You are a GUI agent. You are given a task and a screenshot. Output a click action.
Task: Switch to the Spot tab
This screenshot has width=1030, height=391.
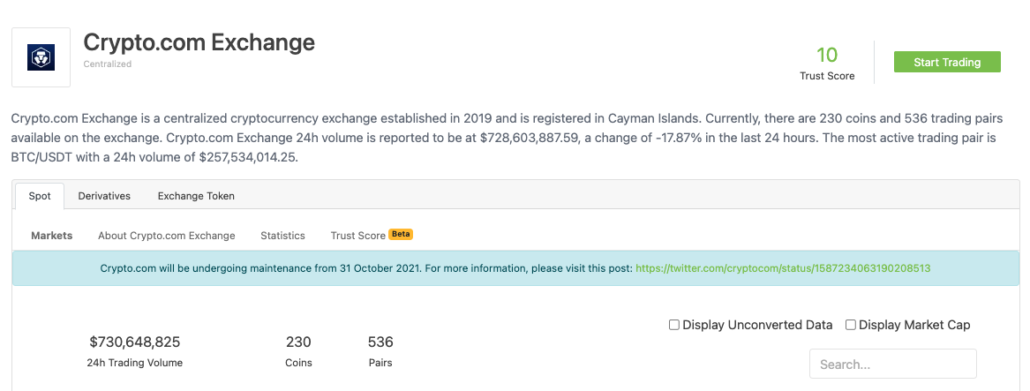tap(39, 196)
